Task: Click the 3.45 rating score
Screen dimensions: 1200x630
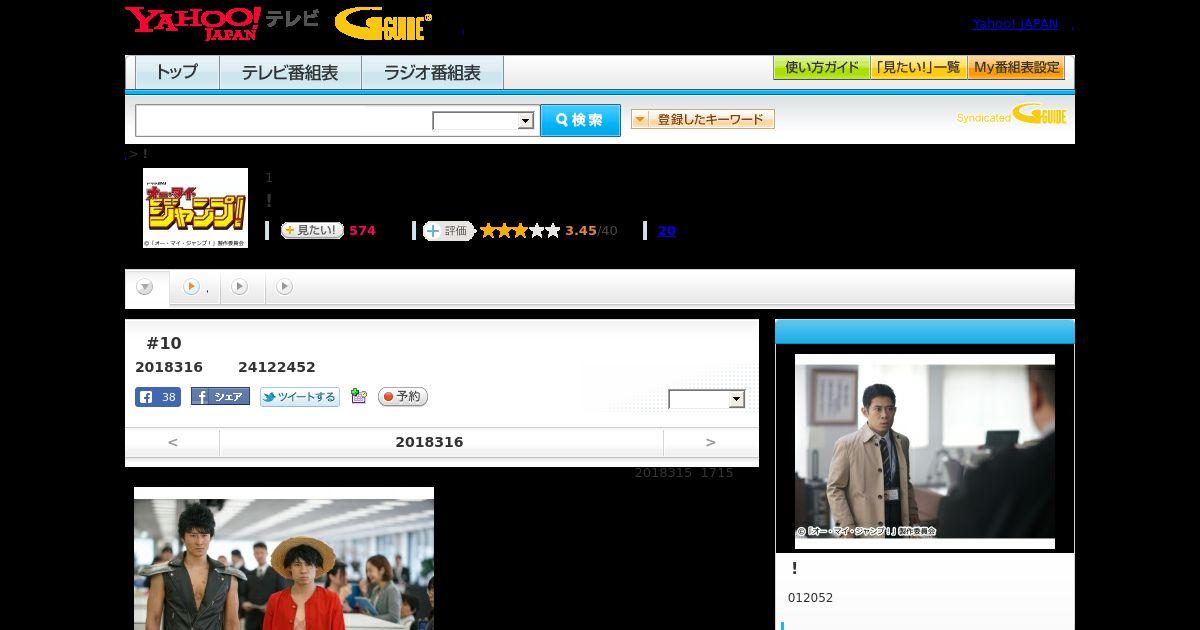Action: tap(580, 230)
